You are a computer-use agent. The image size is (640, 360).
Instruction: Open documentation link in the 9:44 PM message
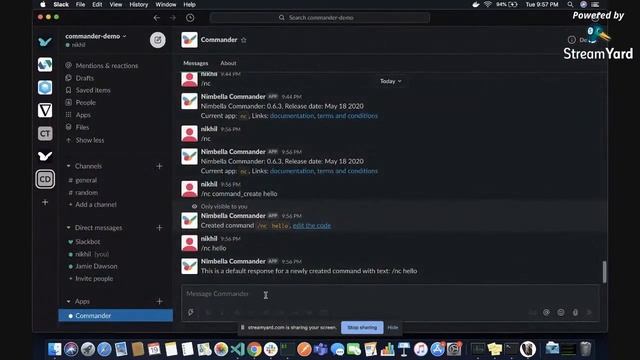[292, 116]
